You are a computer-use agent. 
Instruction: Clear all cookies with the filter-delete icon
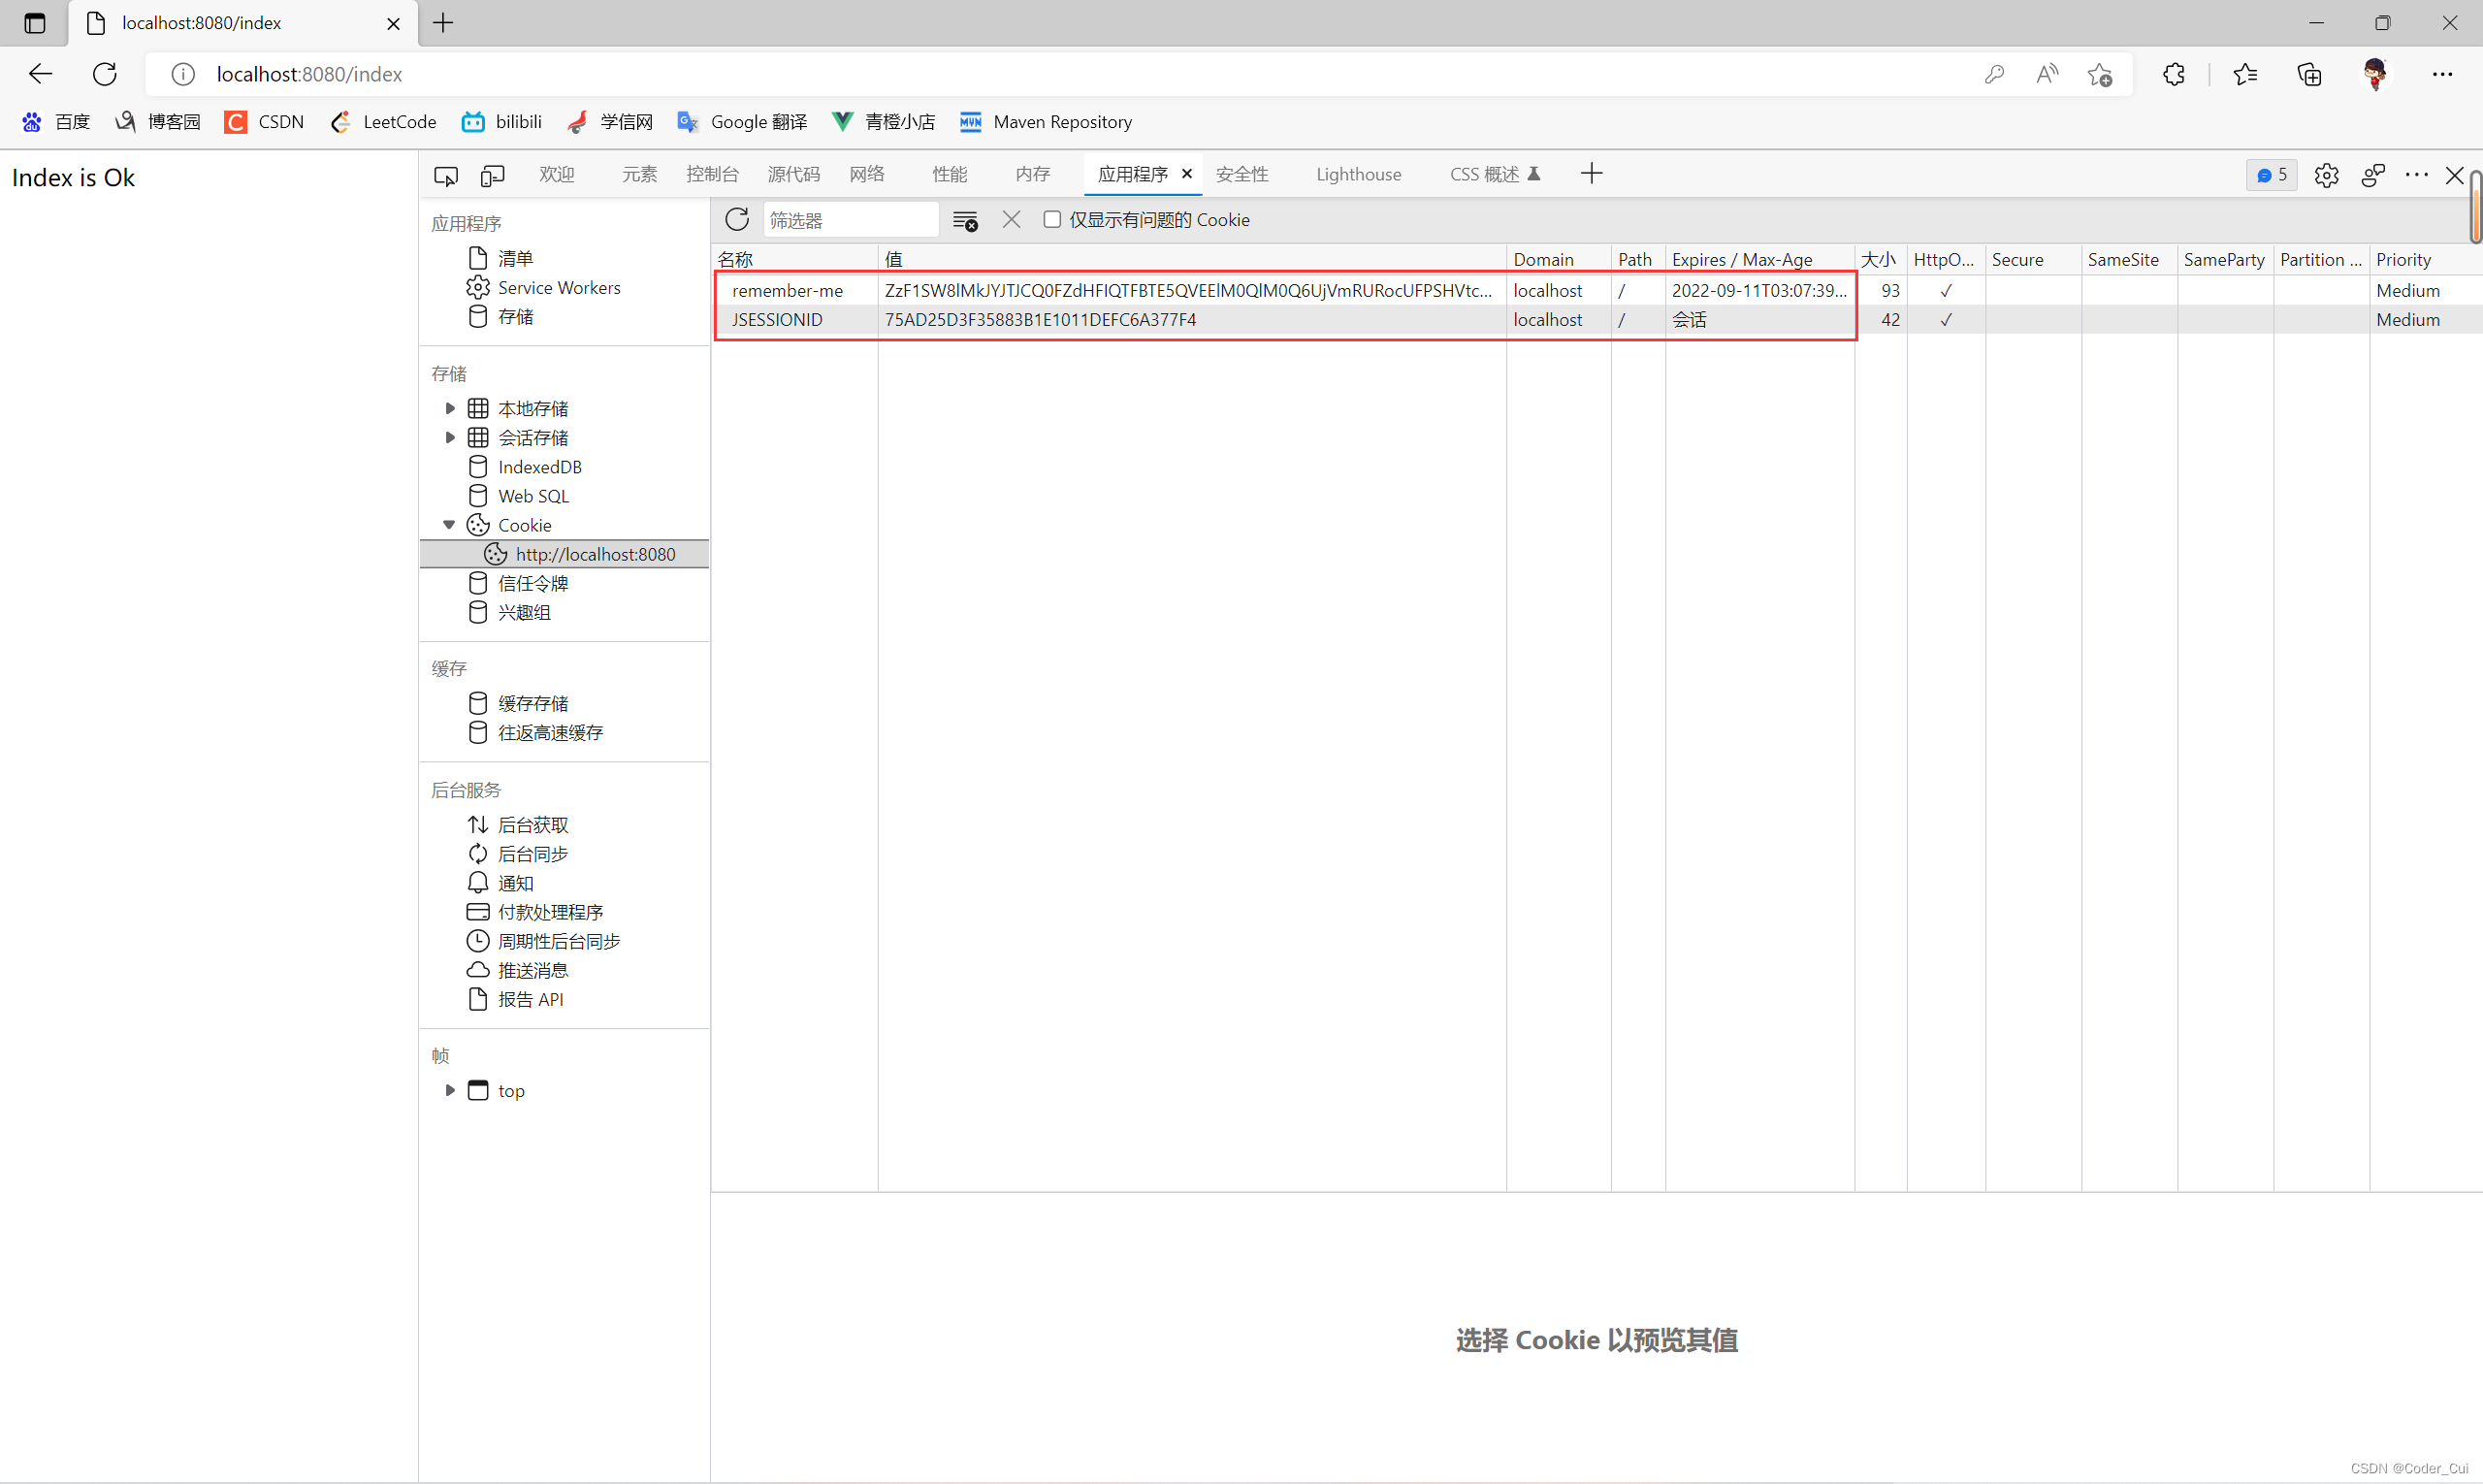click(965, 220)
